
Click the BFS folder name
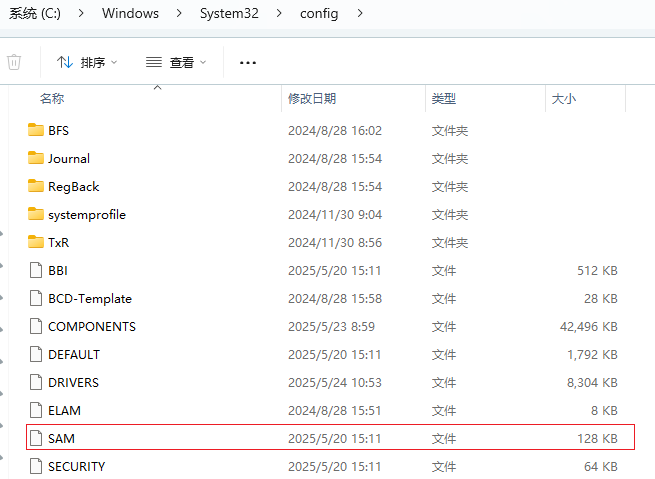[x=58, y=131]
